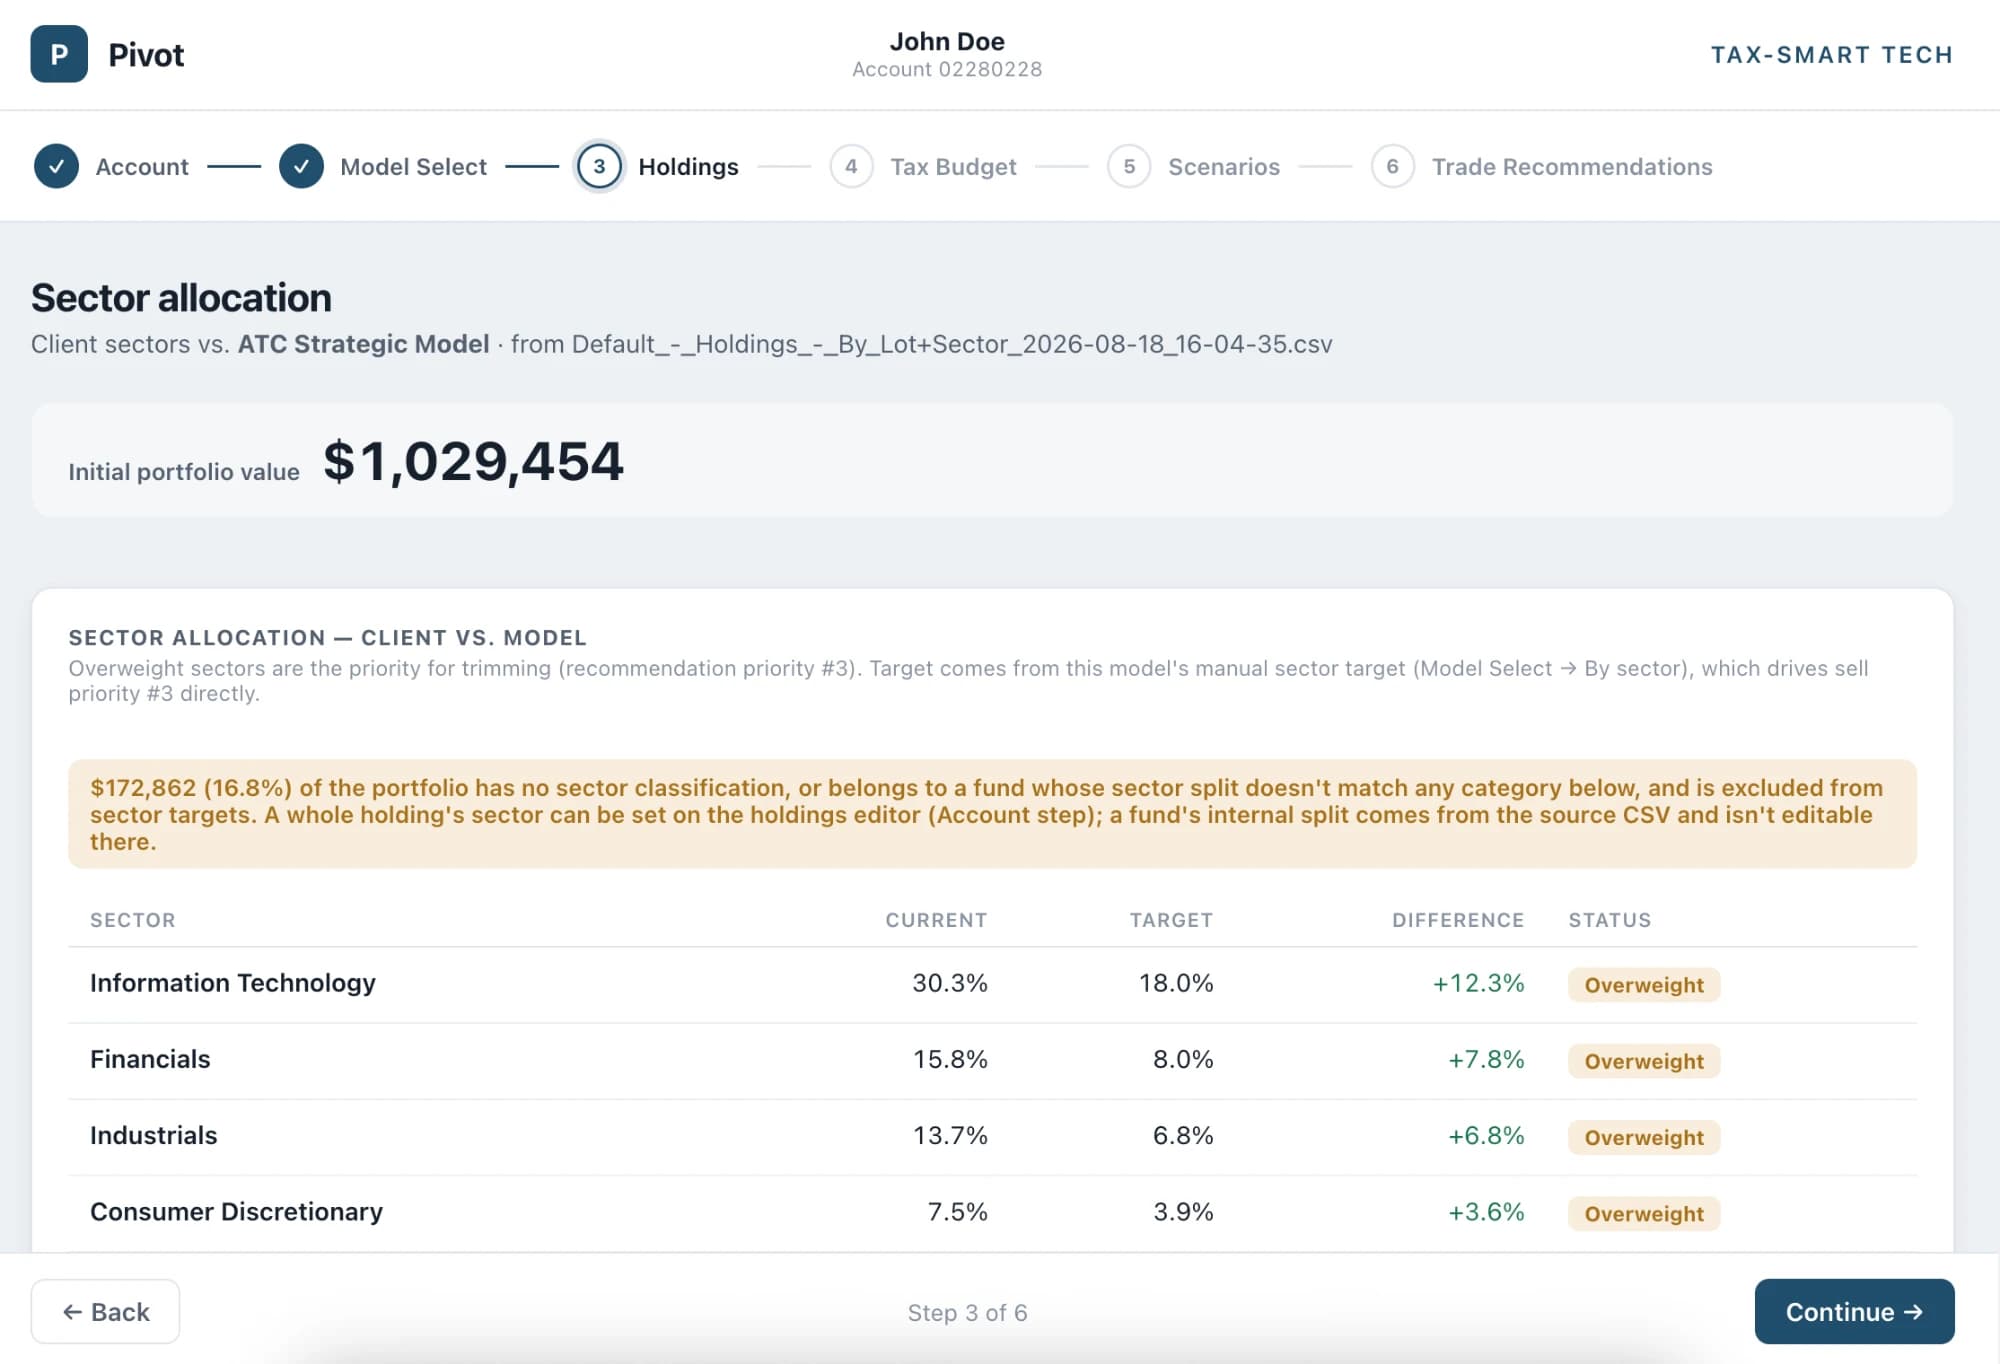
Task: Click the Overweight badge for Consumer Discretionary
Action: pyautogui.click(x=1644, y=1213)
